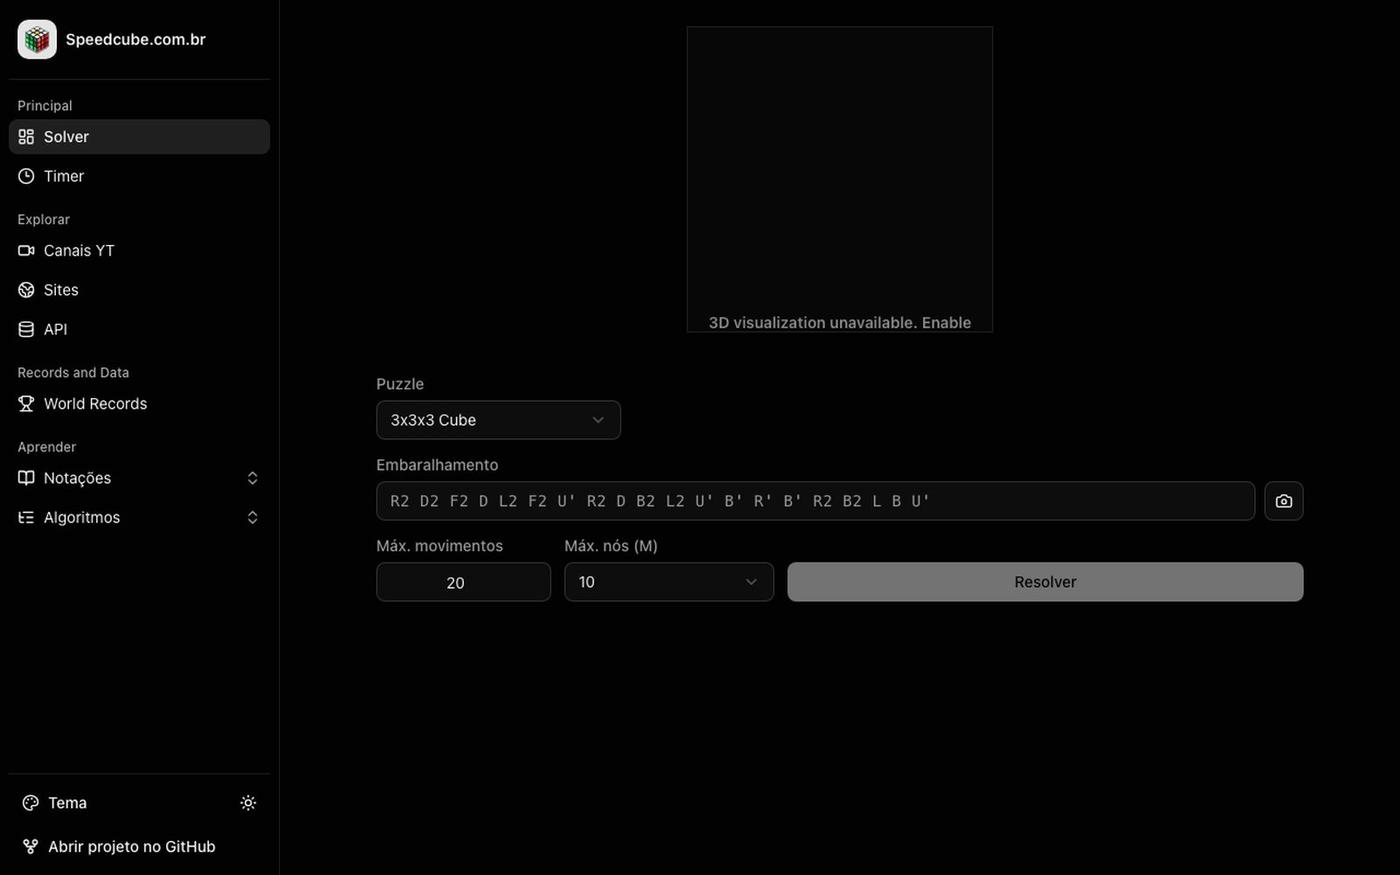Screen dimensions: 1400x875
Task: Click the Canais YT video camera icon
Action: coord(26,251)
